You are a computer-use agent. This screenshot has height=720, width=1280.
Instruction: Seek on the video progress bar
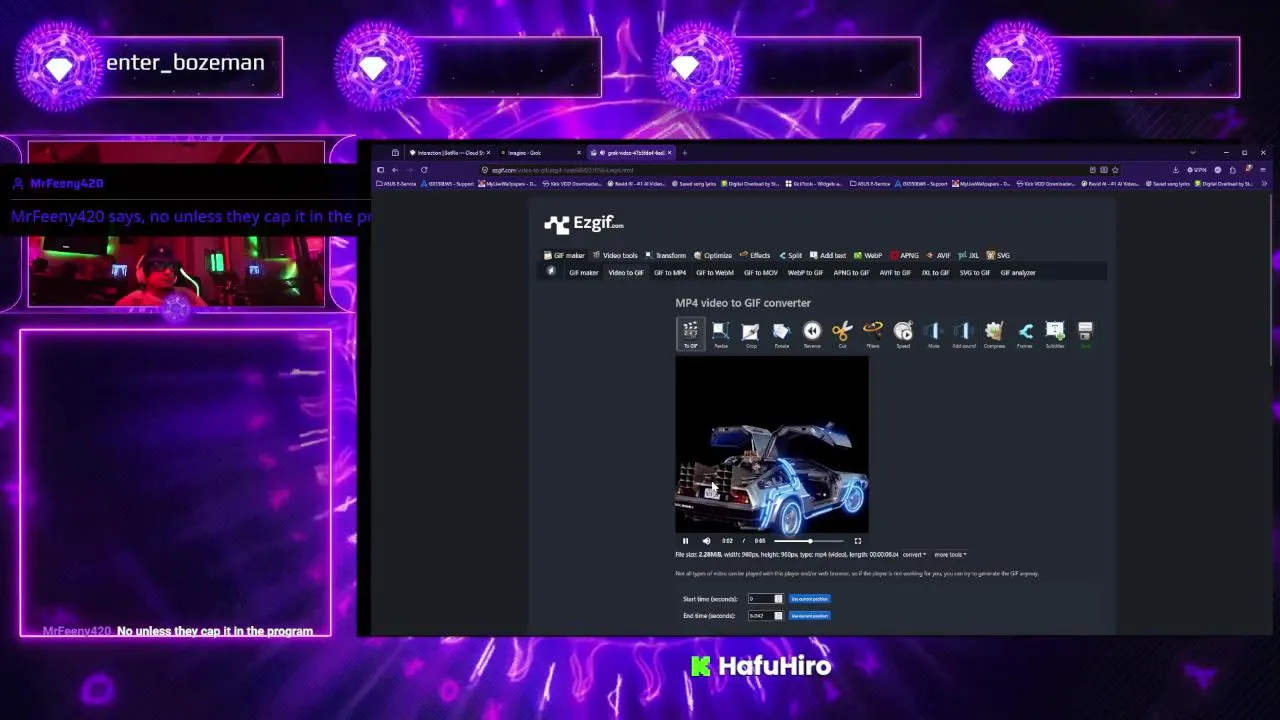(x=808, y=541)
